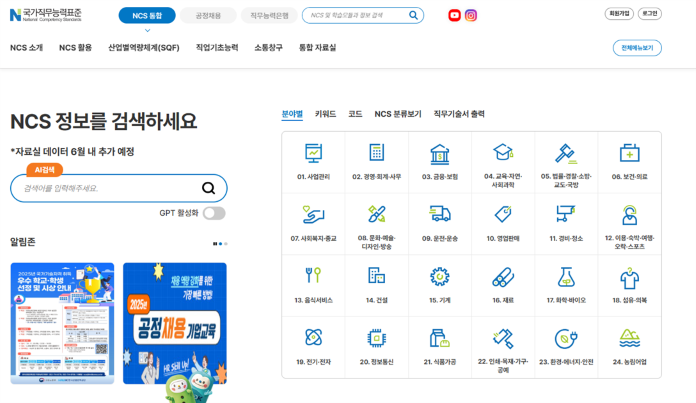This screenshot has height=403, width=696.
Task: Click the 로그인 login button
Action: click(650, 14)
